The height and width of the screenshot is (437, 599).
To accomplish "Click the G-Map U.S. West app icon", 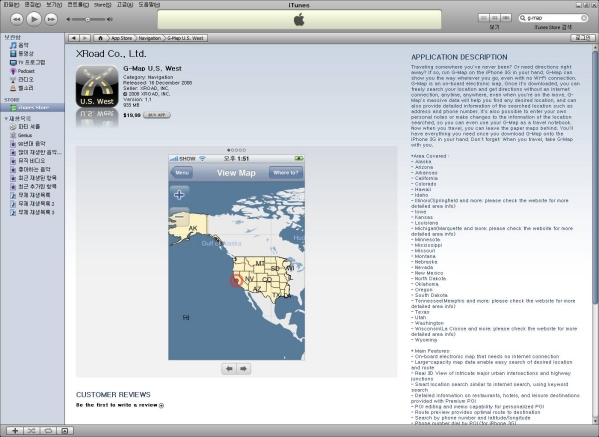I will point(97,86).
